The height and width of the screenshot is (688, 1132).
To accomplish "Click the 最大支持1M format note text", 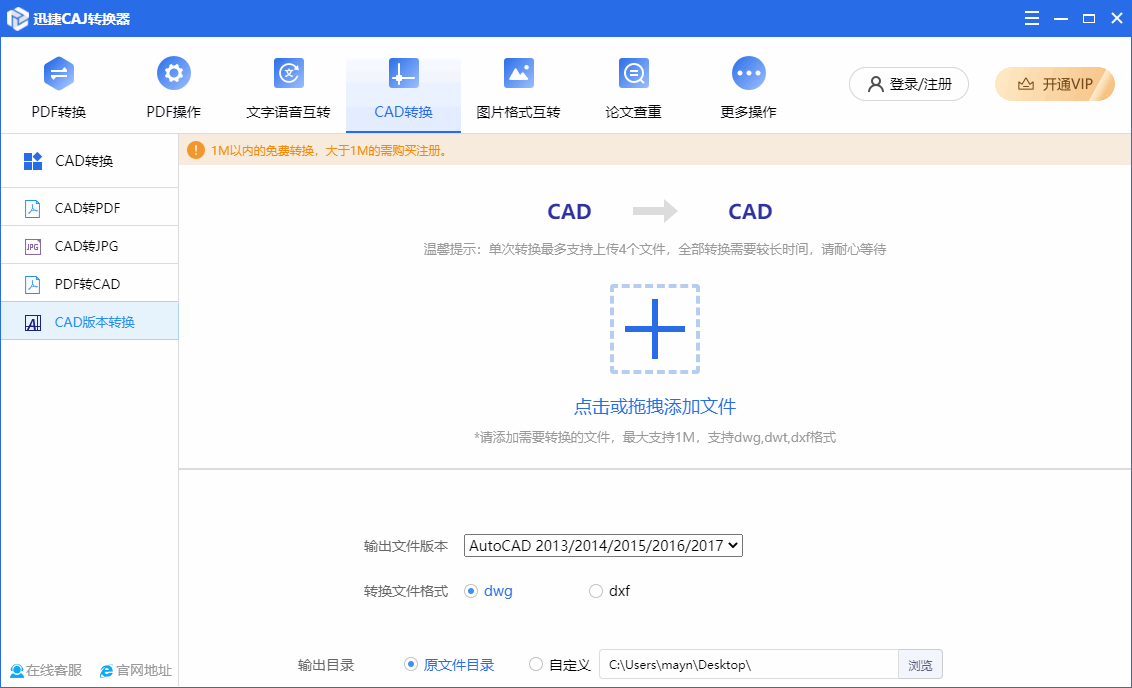I will (x=655, y=437).
